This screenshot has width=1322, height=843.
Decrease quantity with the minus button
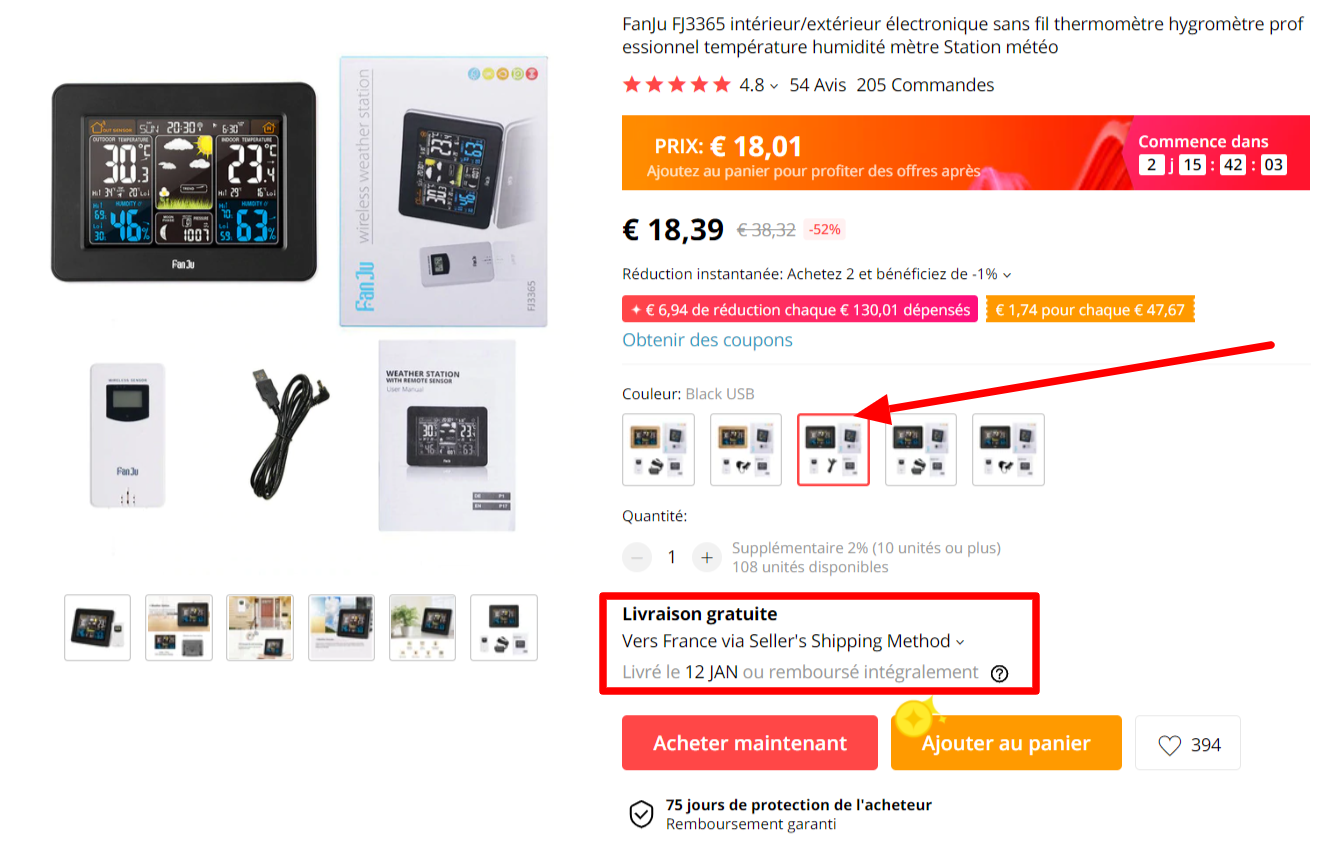(x=636, y=557)
